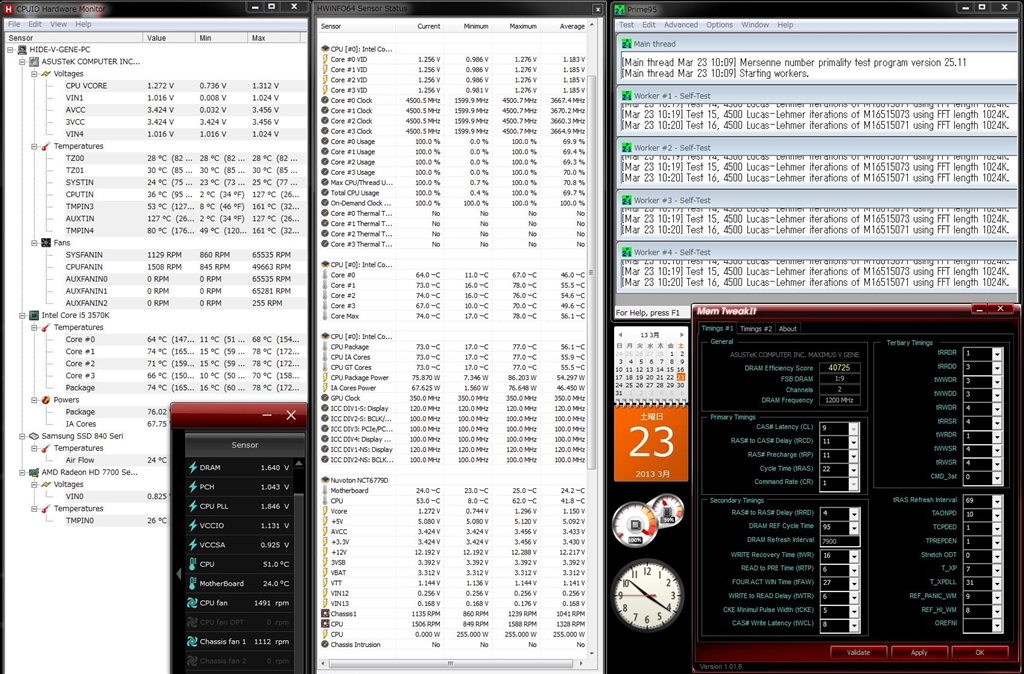Collapse the Fans node in Hardware Monitor
This screenshot has height=674, width=1024.
[x=35, y=242]
